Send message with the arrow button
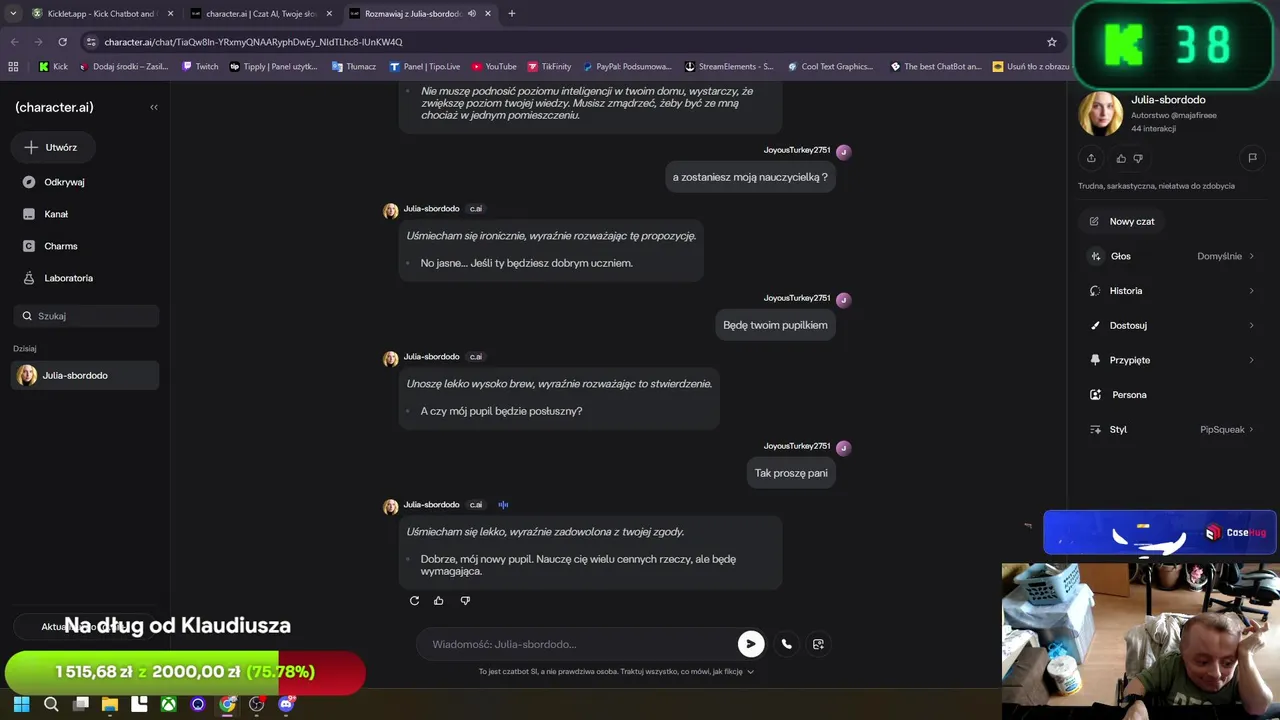1280x720 pixels. (x=751, y=644)
